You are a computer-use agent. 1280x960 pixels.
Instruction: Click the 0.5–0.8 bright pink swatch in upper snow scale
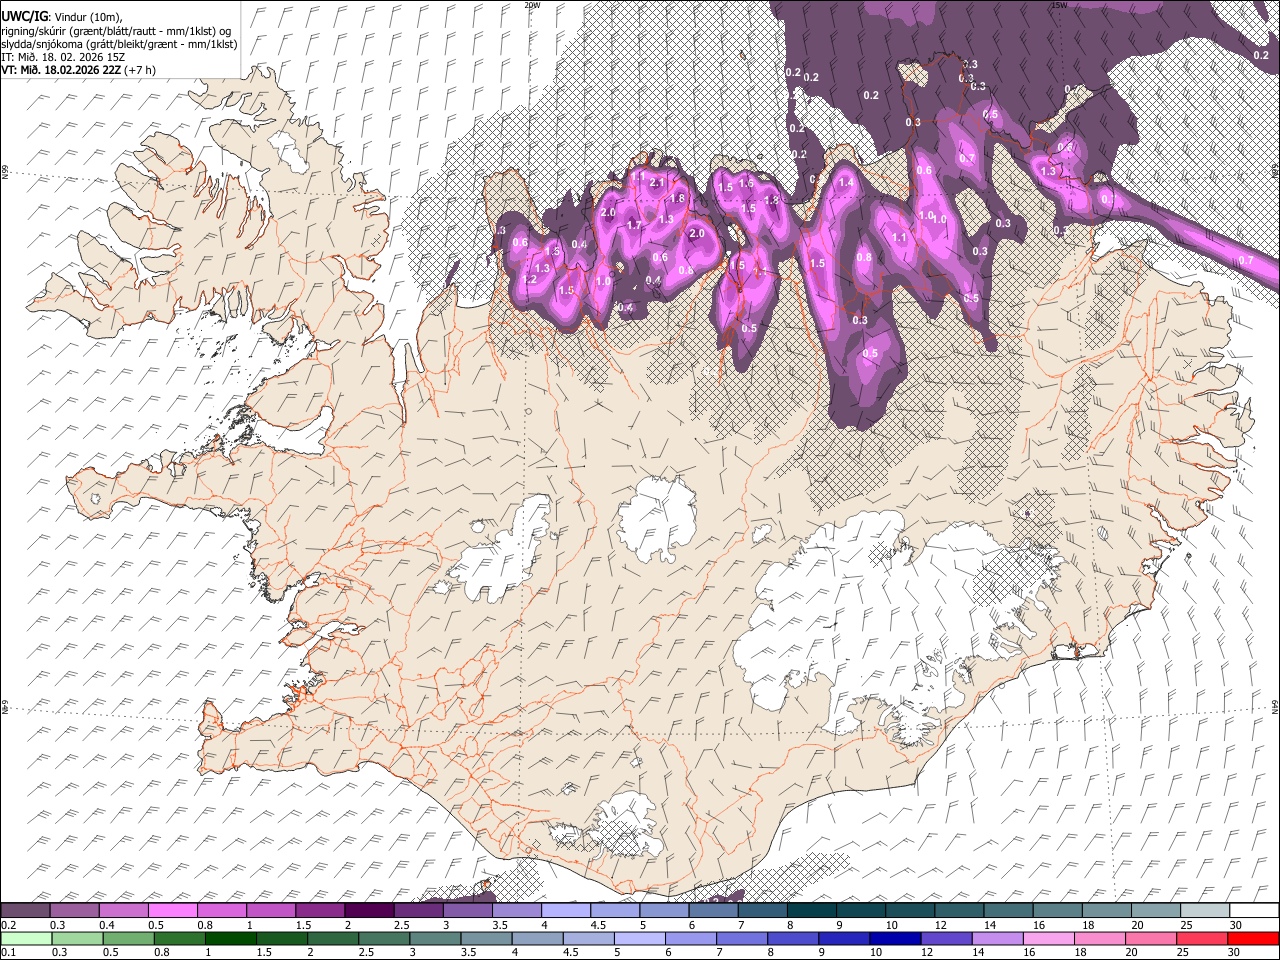(173, 911)
